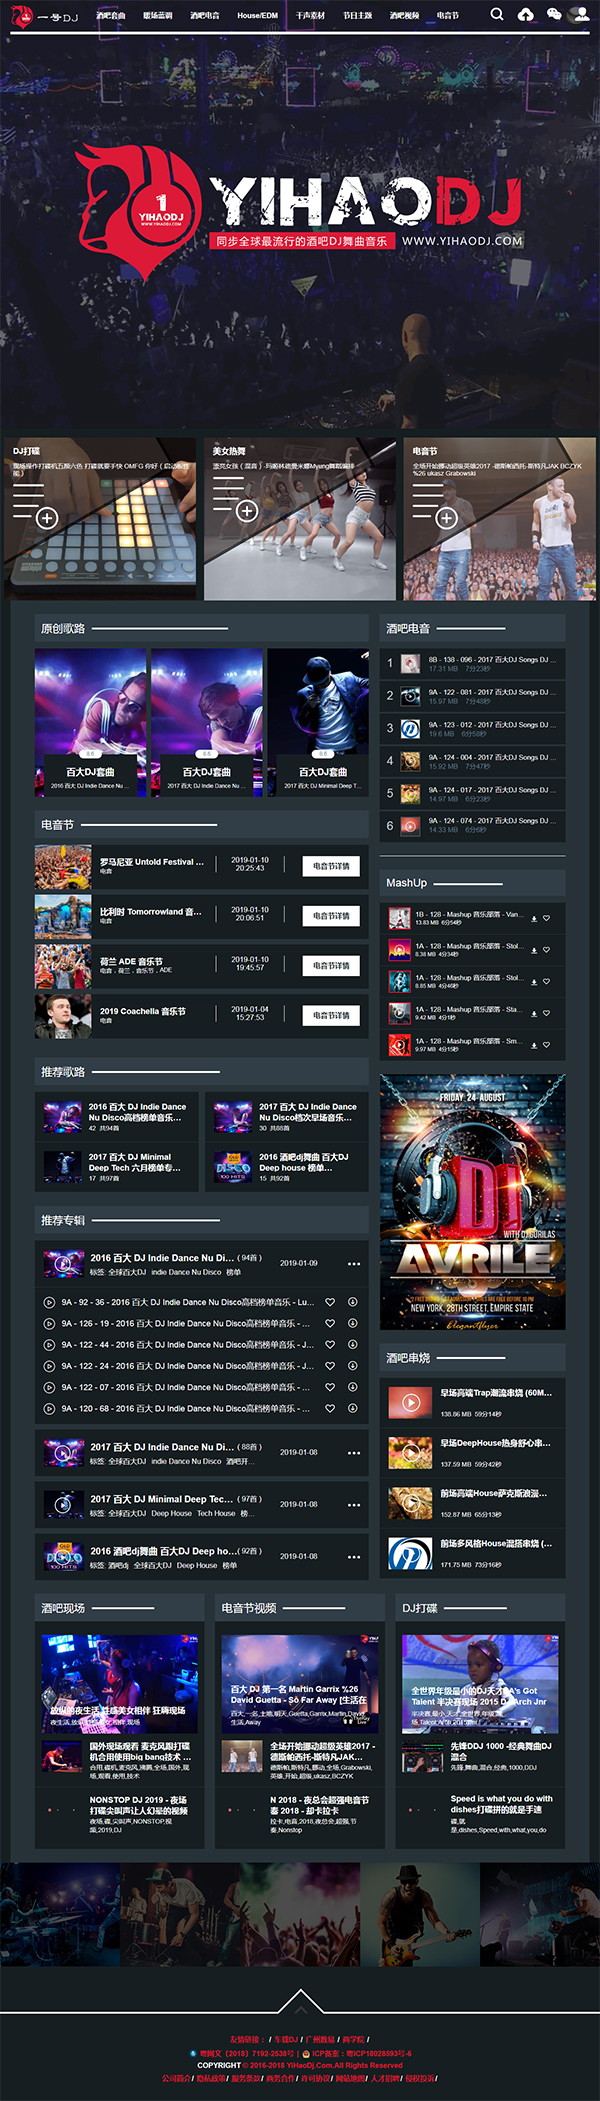The height and width of the screenshot is (2101, 600).
Task: Favorite track 9A - 92 - 36 with heart icon
Action: point(330,1302)
